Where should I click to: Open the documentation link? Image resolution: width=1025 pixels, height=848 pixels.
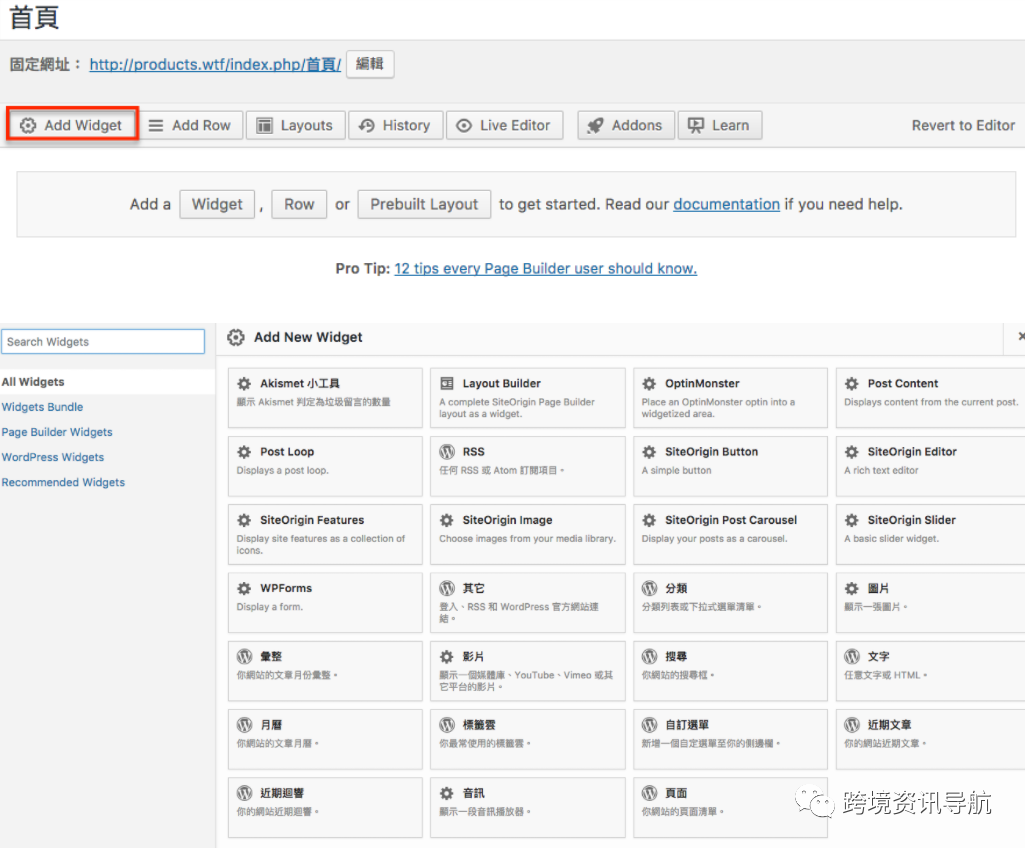click(x=726, y=204)
